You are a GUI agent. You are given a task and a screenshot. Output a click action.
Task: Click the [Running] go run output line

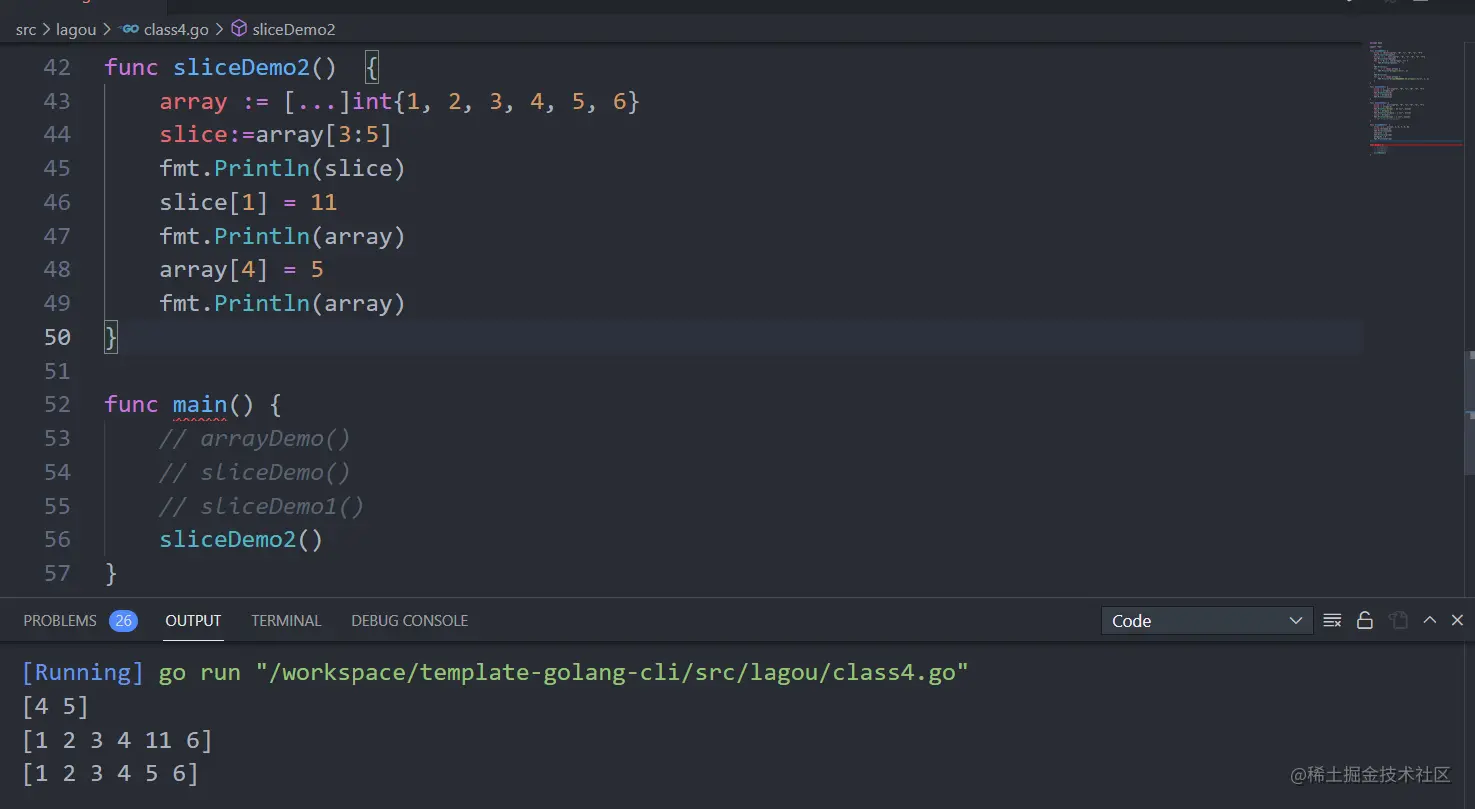495,672
